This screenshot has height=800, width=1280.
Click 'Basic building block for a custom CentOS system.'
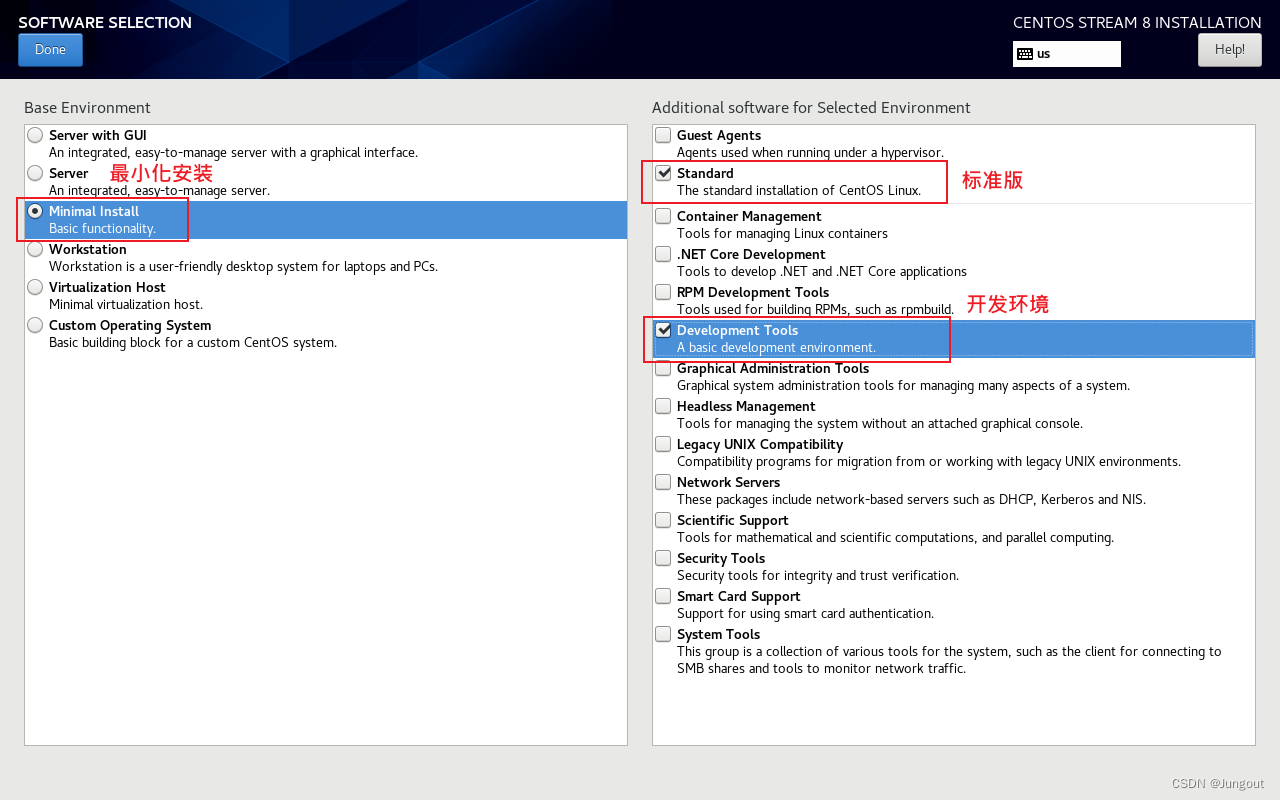(x=193, y=343)
